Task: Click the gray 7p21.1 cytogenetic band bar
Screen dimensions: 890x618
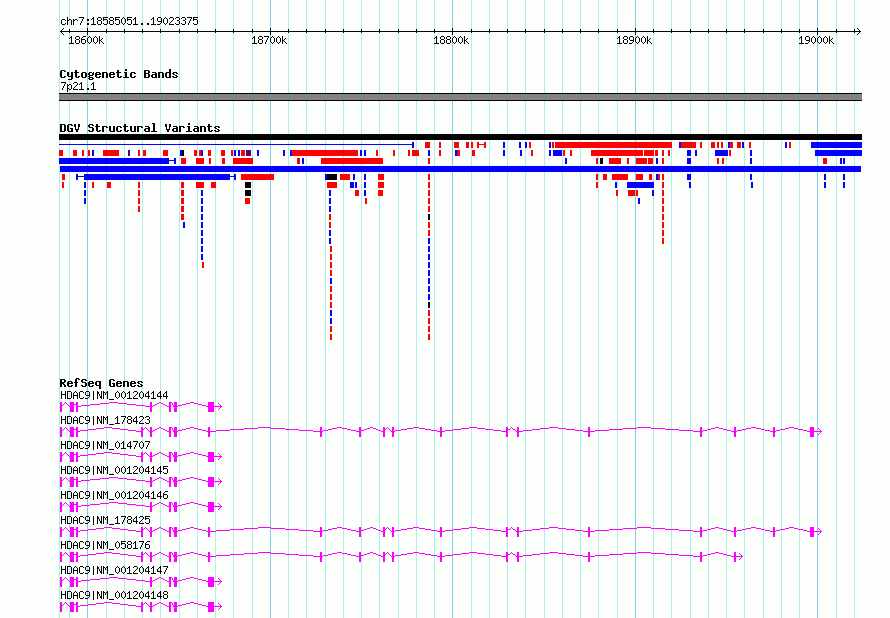Action: [x=460, y=97]
